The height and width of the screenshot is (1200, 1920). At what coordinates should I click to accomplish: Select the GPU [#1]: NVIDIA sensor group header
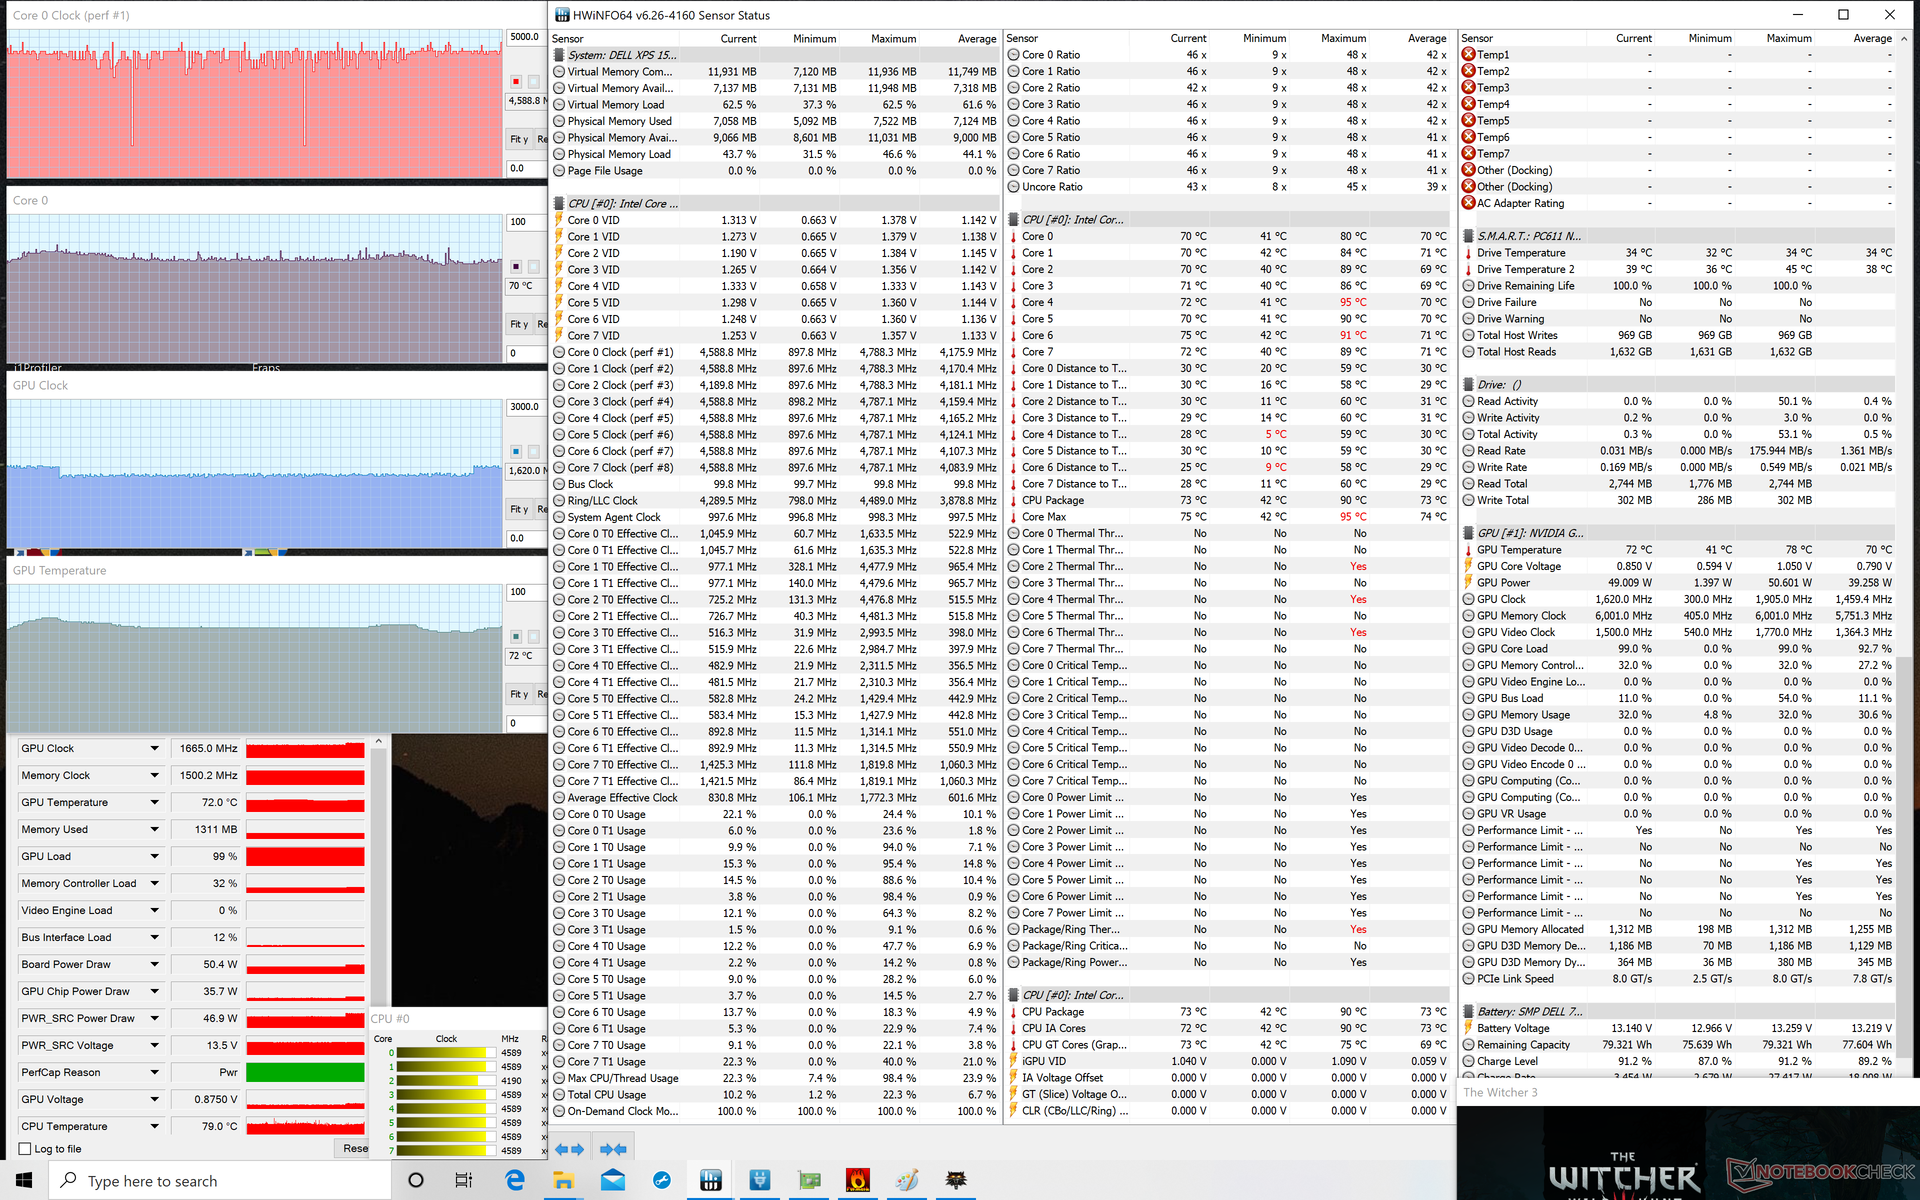1530,533
